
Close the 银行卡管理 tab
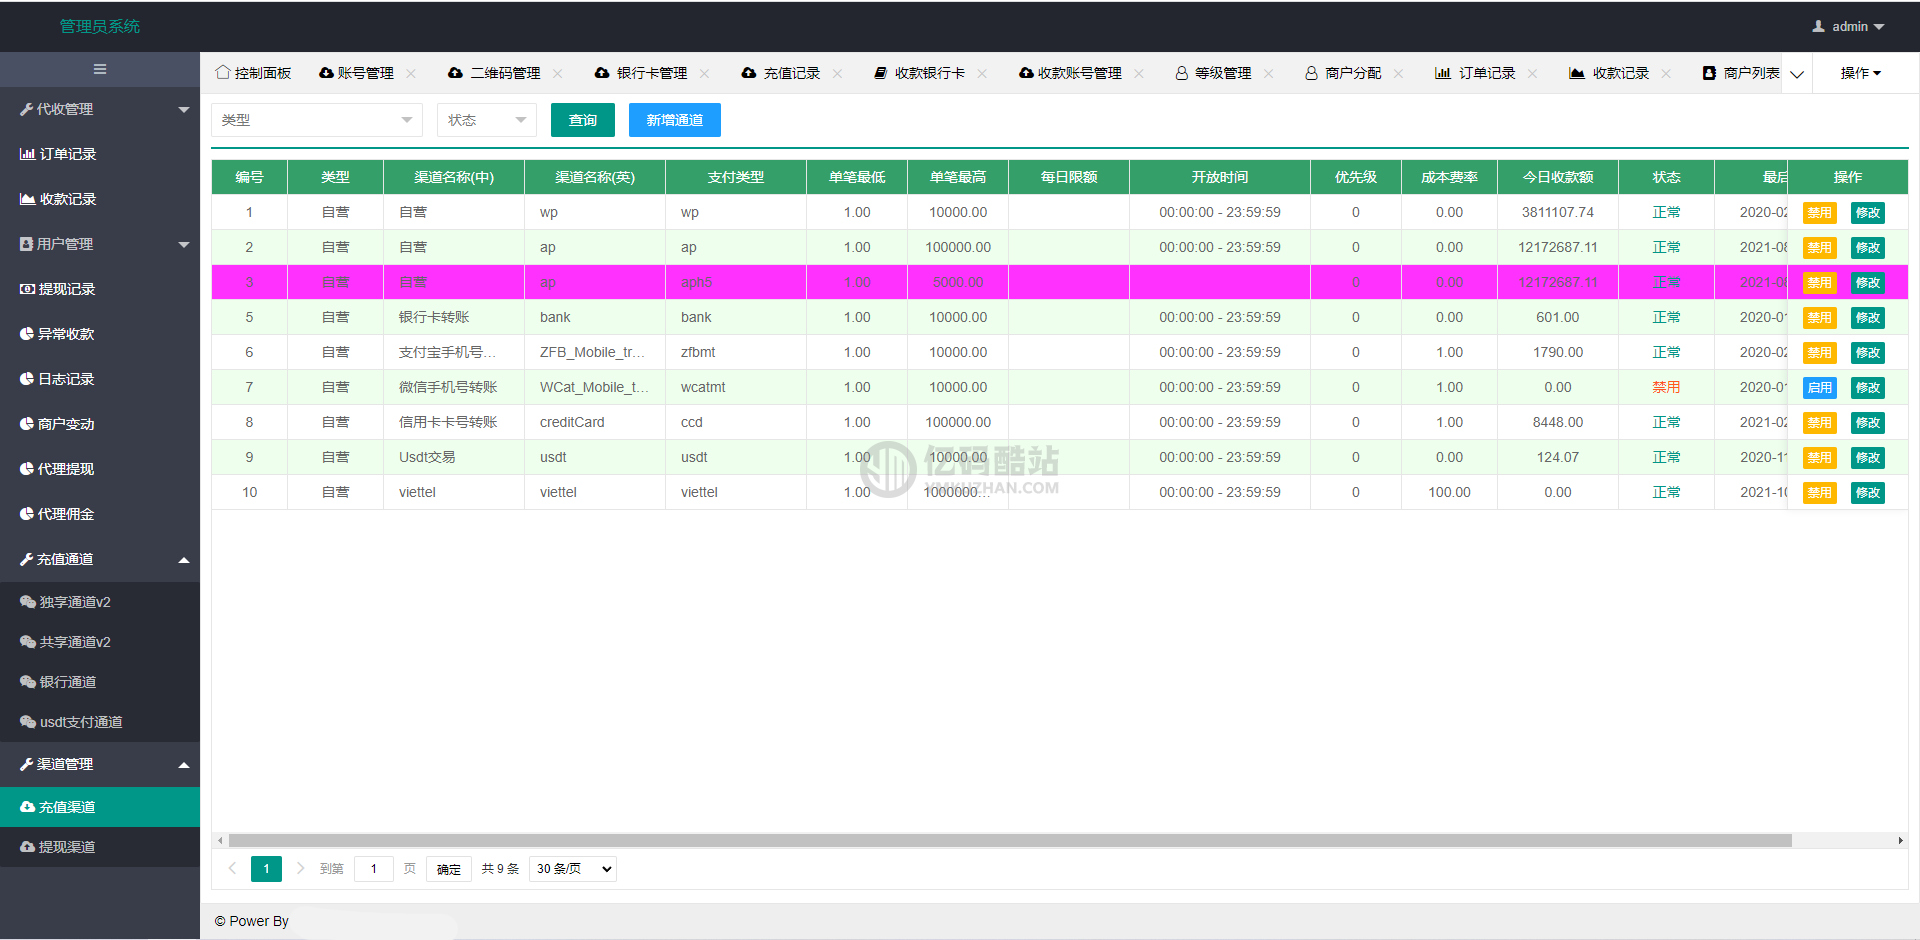coord(705,74)
